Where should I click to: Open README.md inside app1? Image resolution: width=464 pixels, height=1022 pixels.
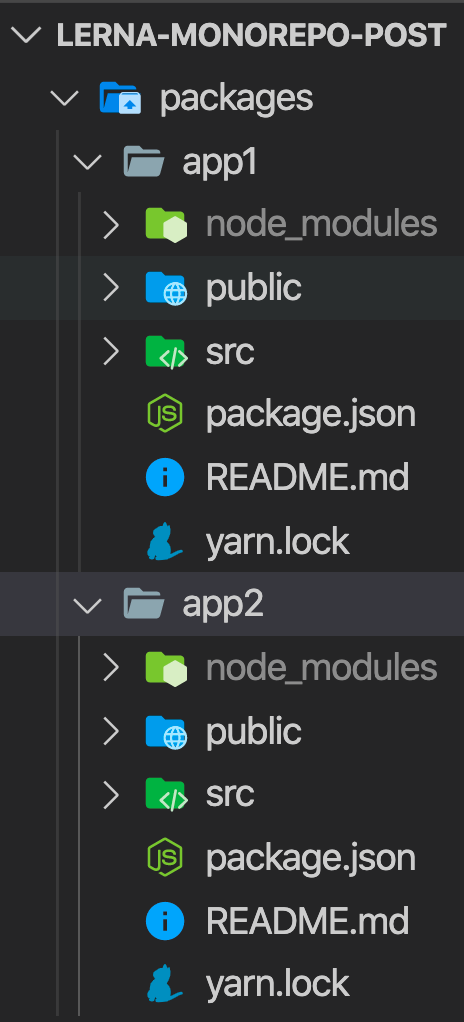tap(308, 478)
